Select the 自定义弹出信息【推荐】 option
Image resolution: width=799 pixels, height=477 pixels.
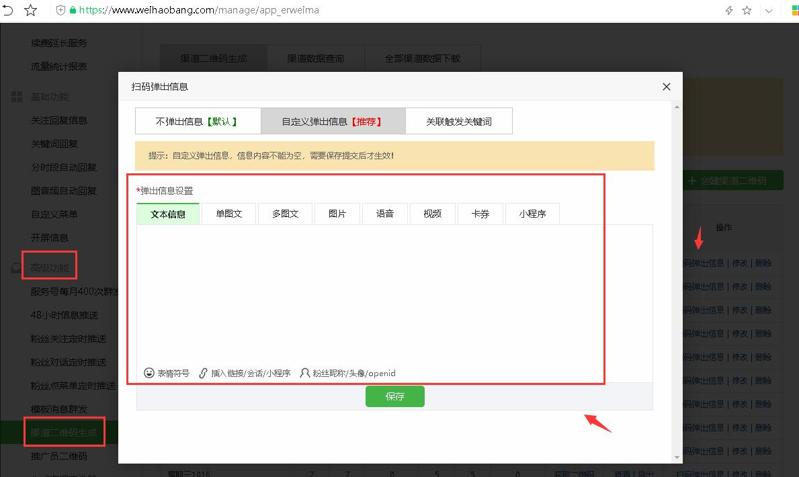click(x=333, y=121)
